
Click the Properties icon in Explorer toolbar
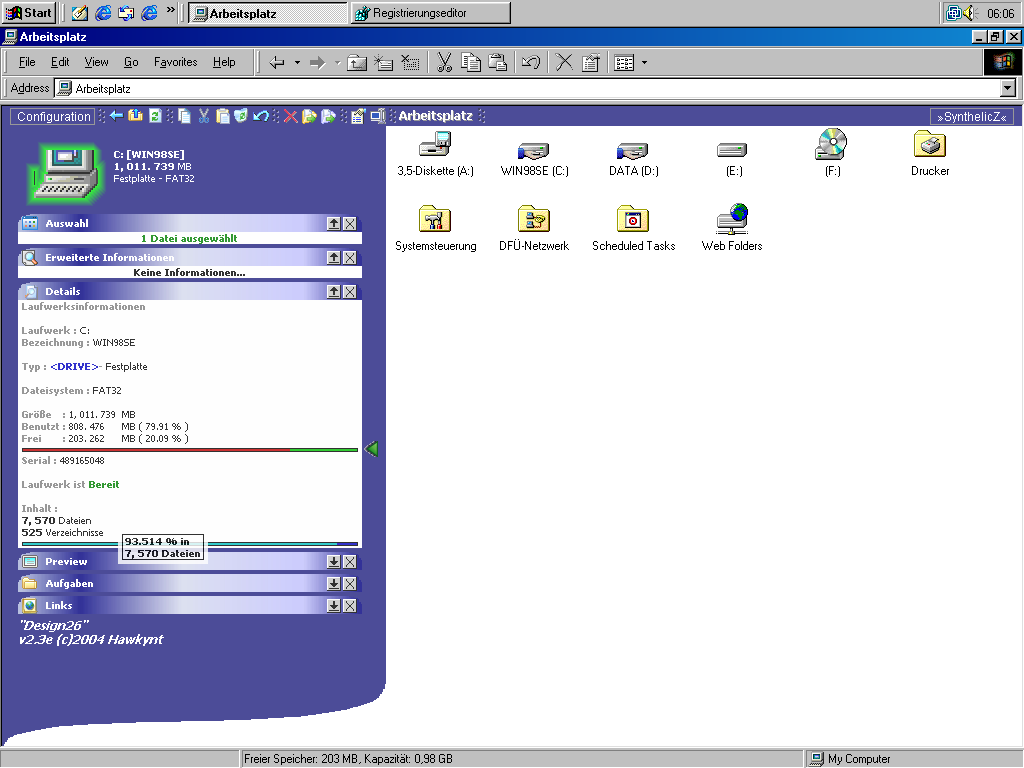click(590, 63)
